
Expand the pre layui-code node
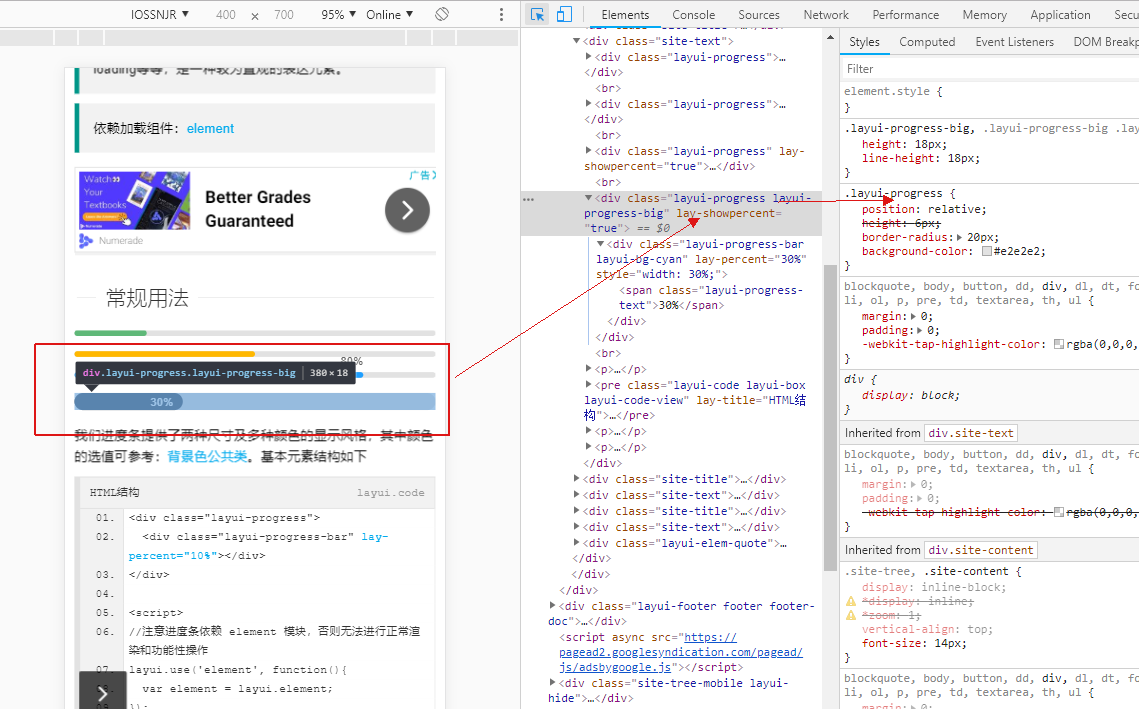[x=588, y=385]
